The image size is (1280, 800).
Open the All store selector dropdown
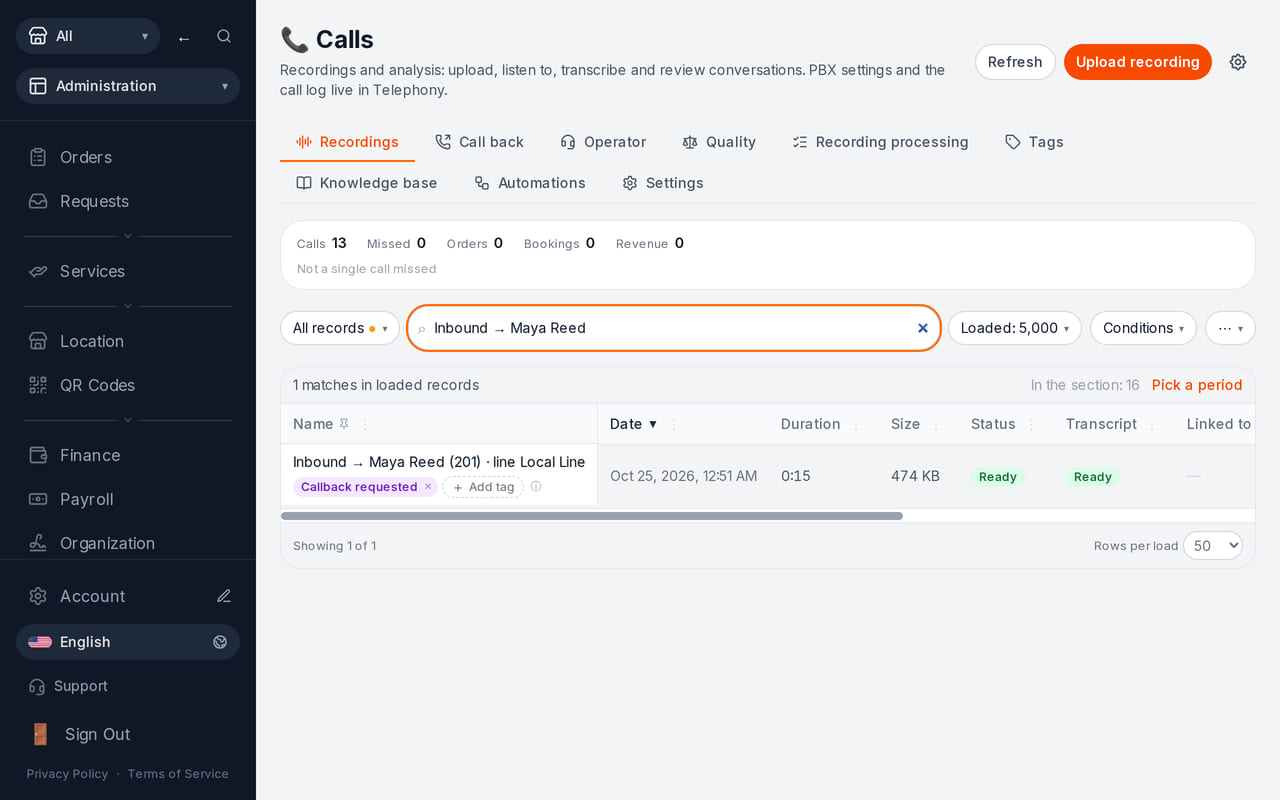(88, 36)
